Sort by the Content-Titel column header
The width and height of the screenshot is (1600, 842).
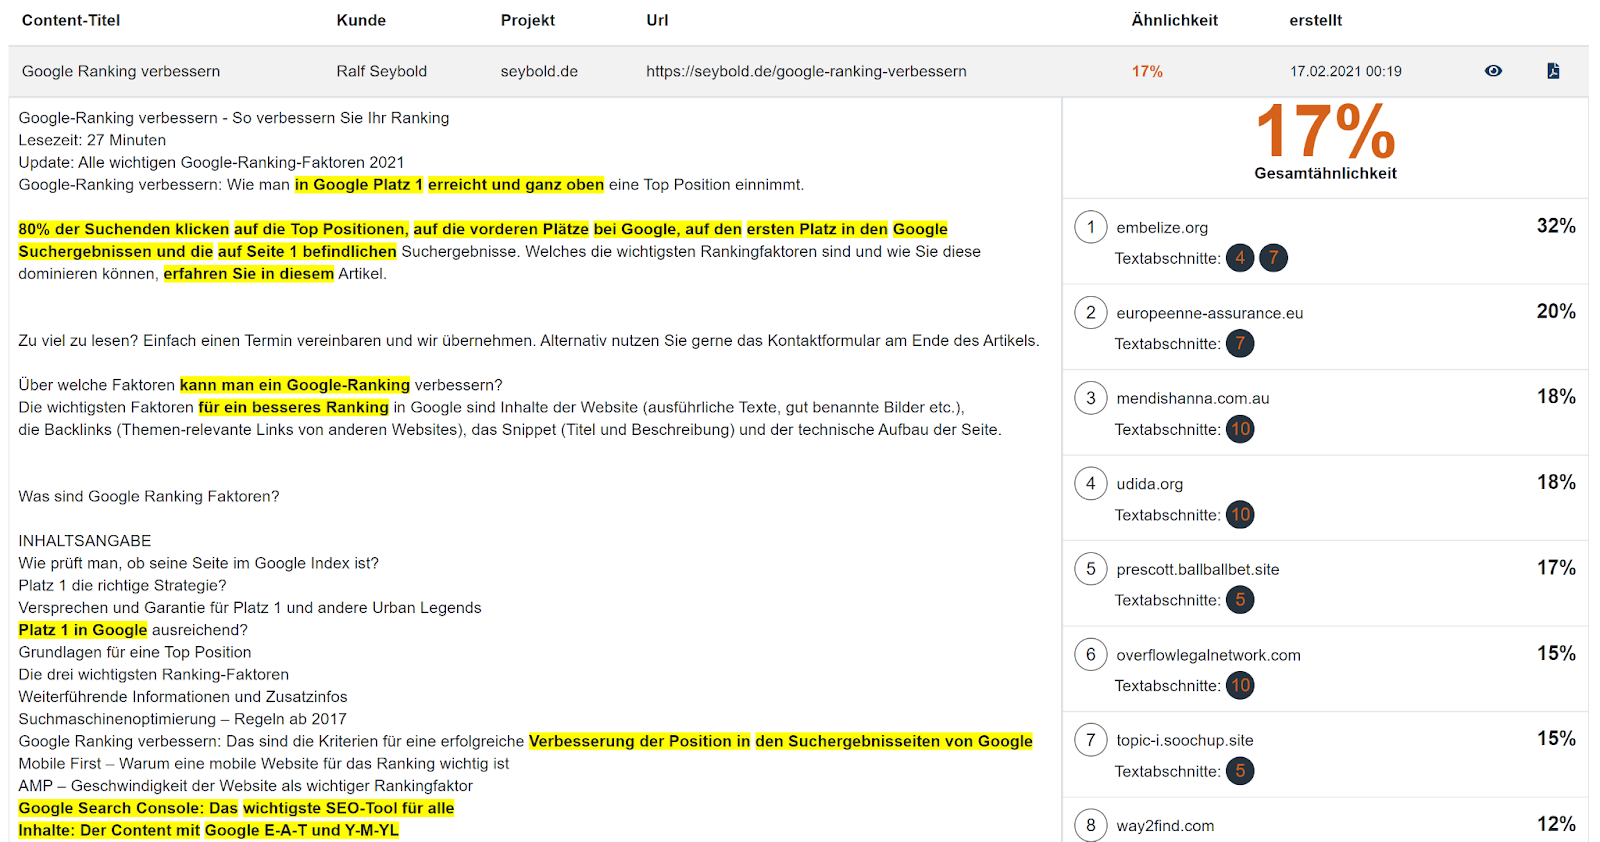click(71, 20)
